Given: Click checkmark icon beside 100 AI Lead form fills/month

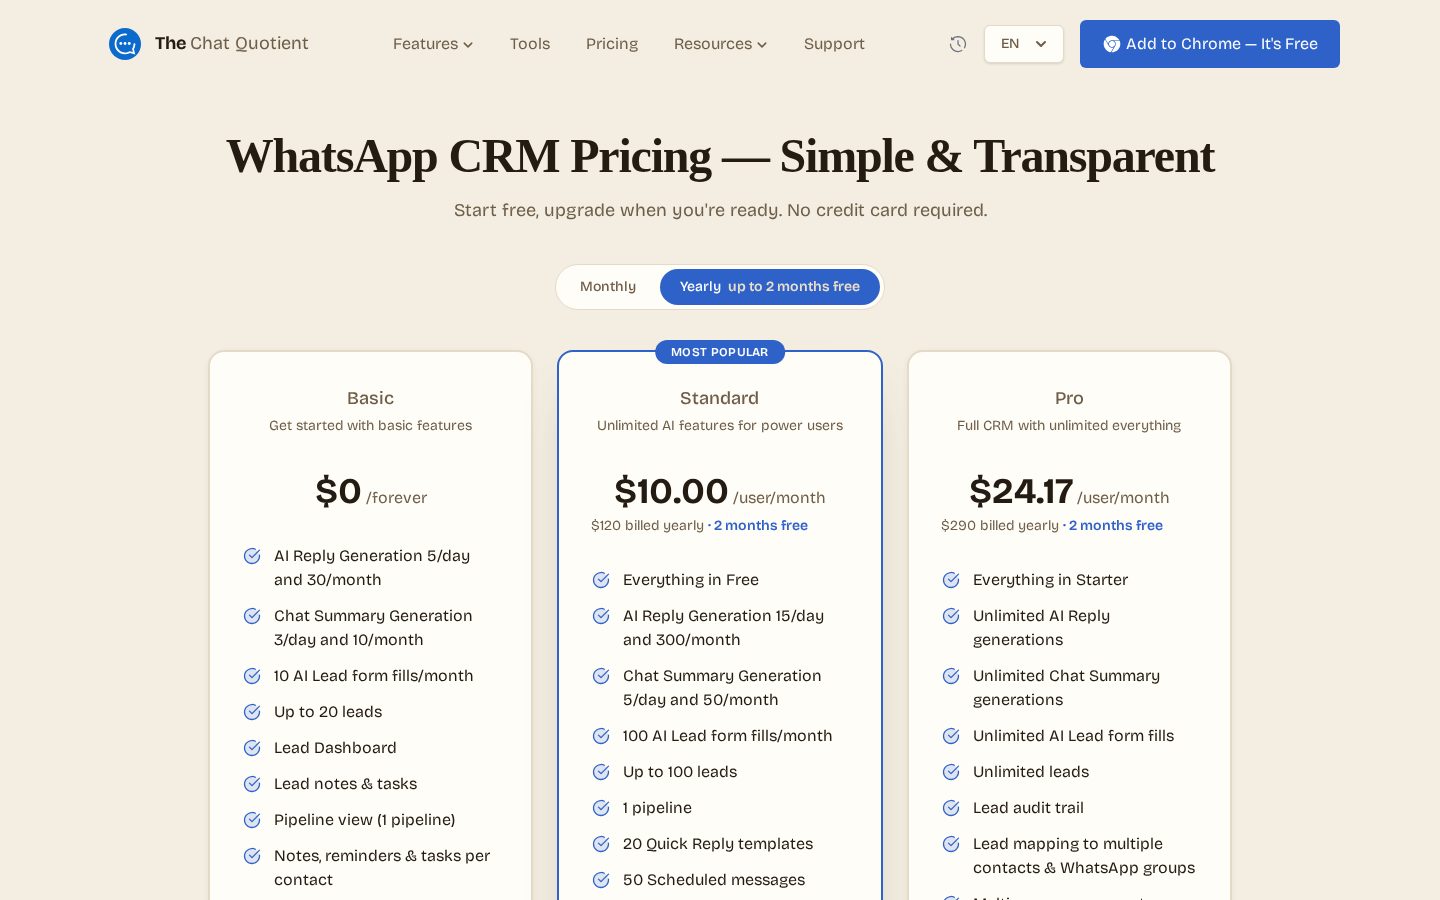Looking at the screenshot, I should (601, 736).
